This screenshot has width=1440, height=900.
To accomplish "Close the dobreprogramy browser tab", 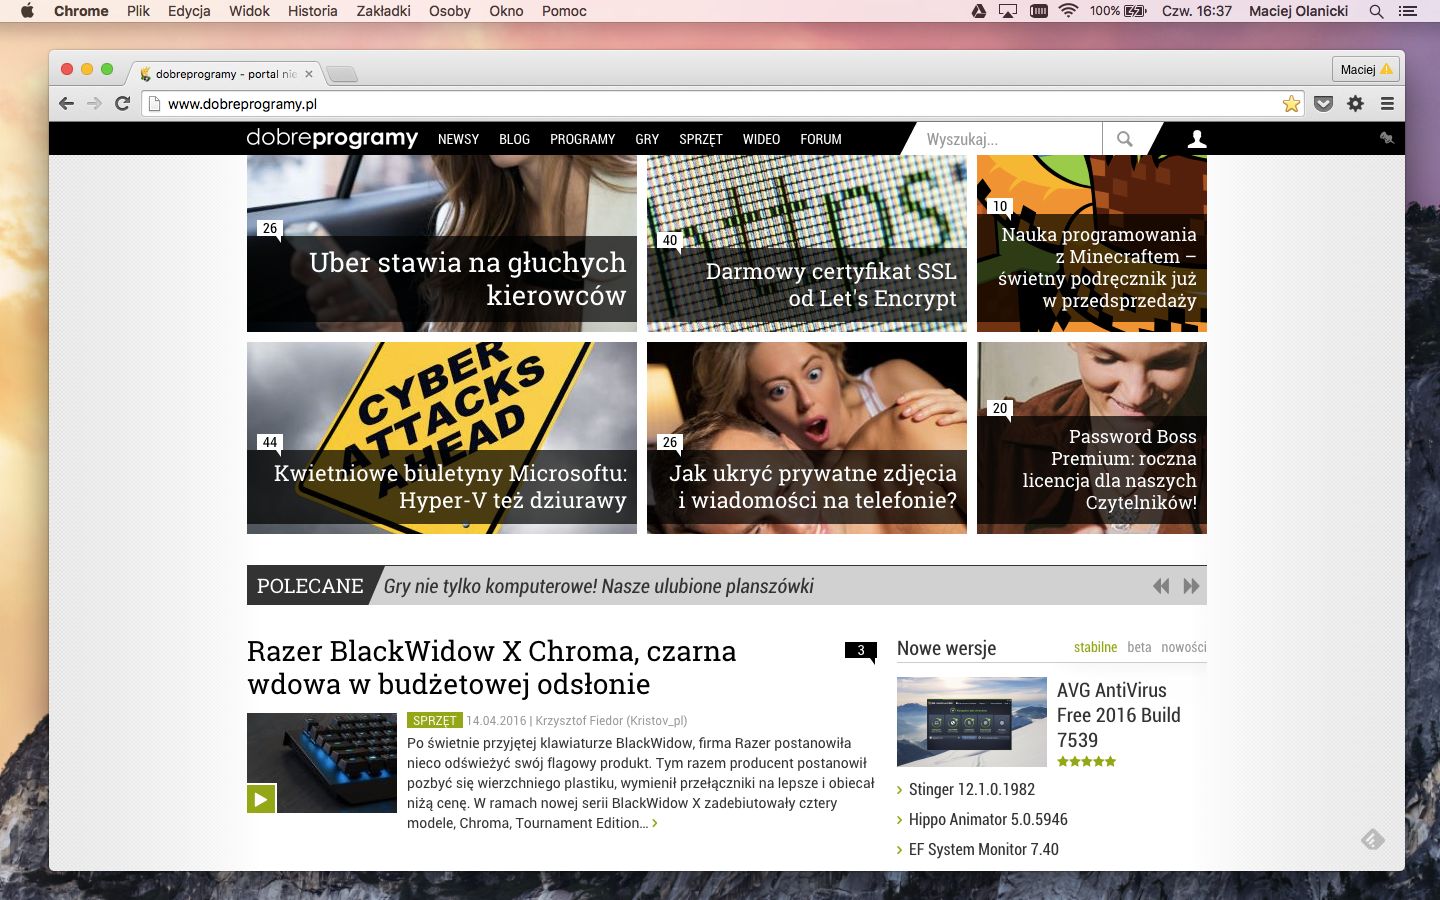I will (x=309, y=74).
